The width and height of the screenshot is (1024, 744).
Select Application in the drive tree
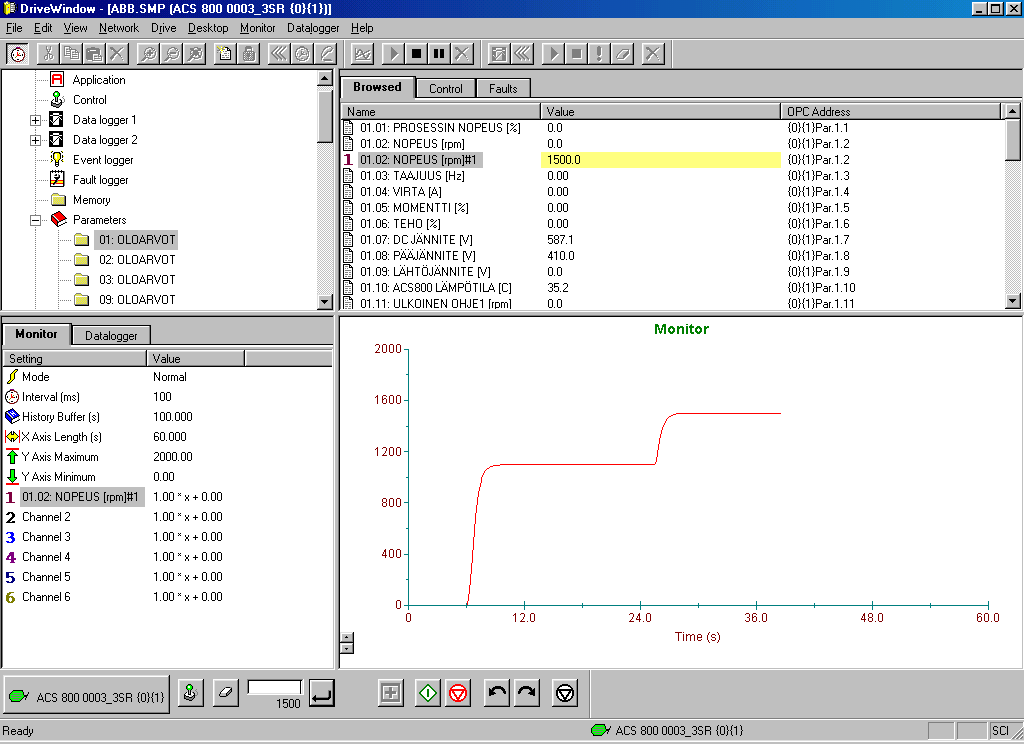(99, 80)
